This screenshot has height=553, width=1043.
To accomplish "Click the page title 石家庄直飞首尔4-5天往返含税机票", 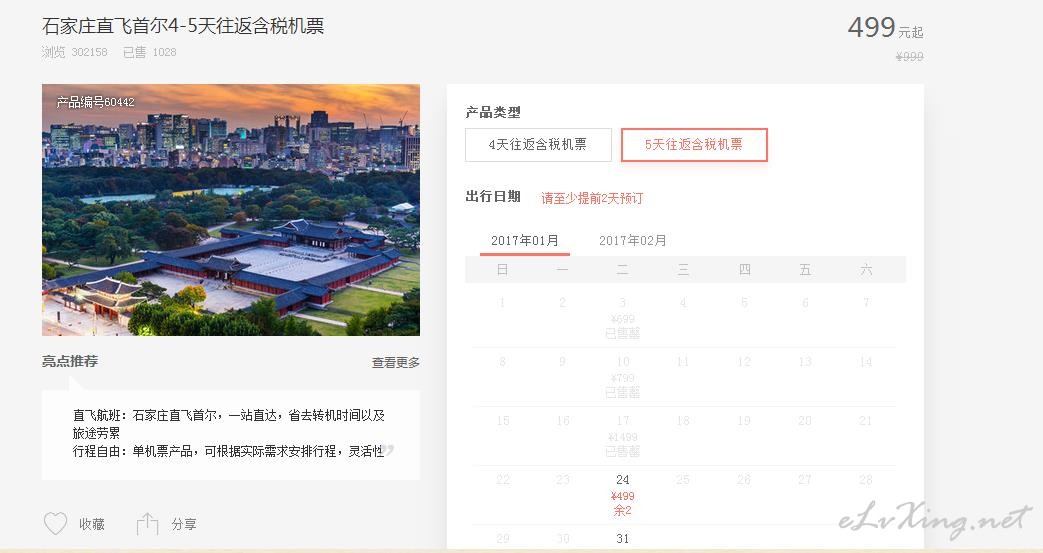I will [183, 26].
